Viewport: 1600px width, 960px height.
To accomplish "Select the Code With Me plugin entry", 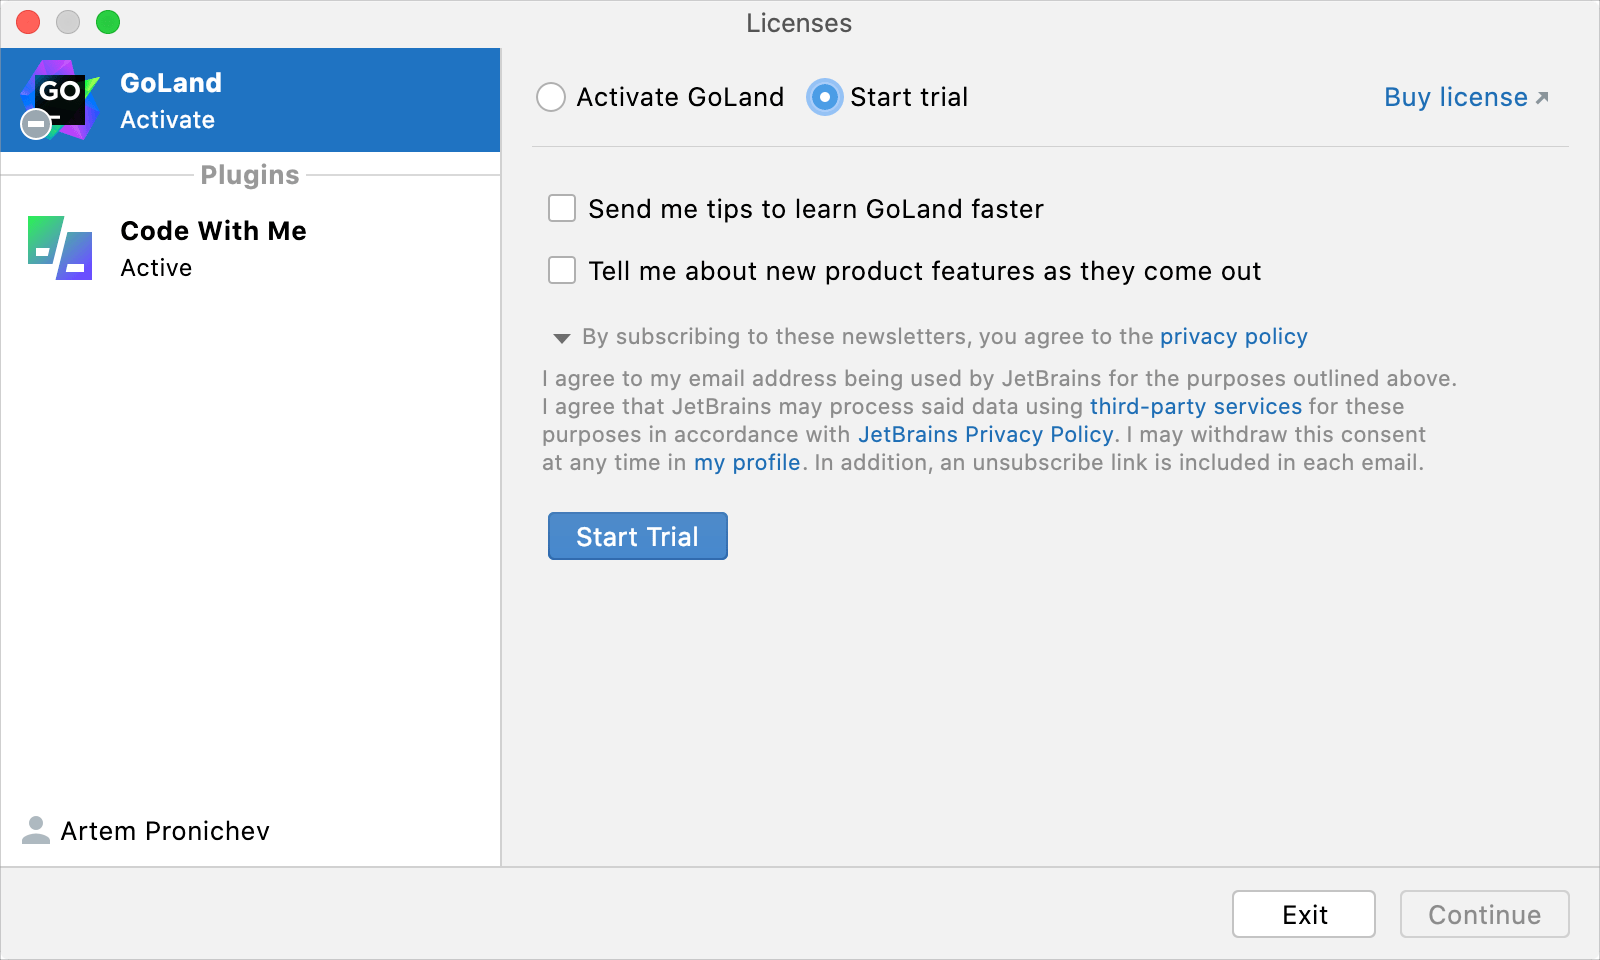I will [x=250, y=247].
